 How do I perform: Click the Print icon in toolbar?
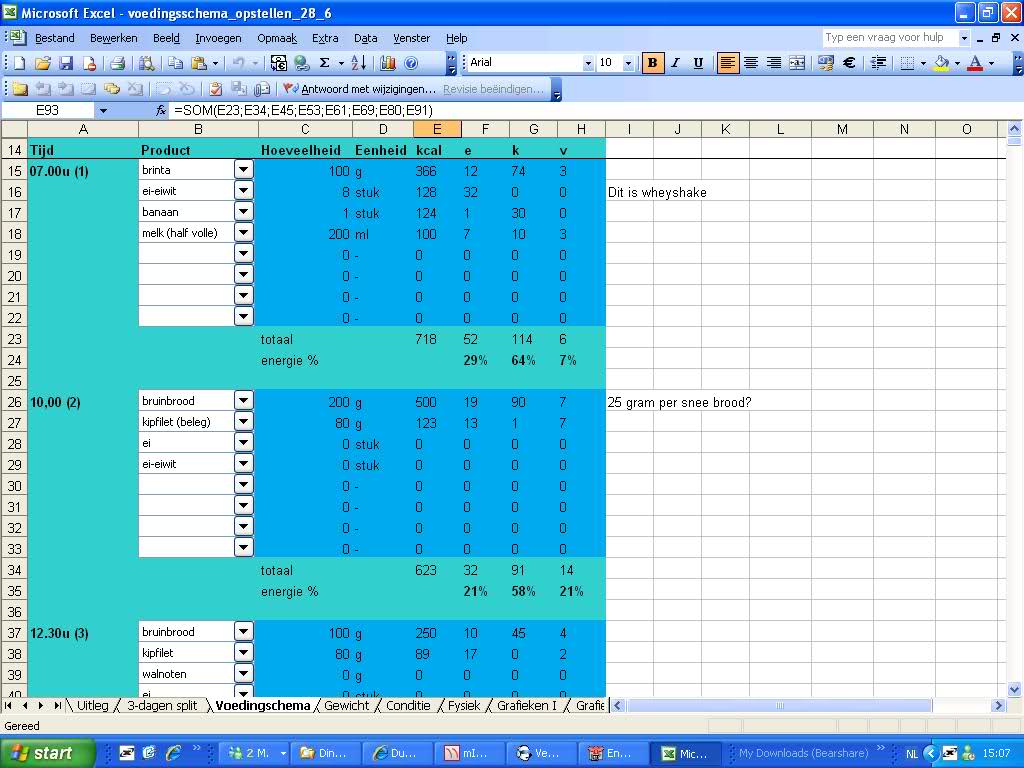click(x=117, y=63)
